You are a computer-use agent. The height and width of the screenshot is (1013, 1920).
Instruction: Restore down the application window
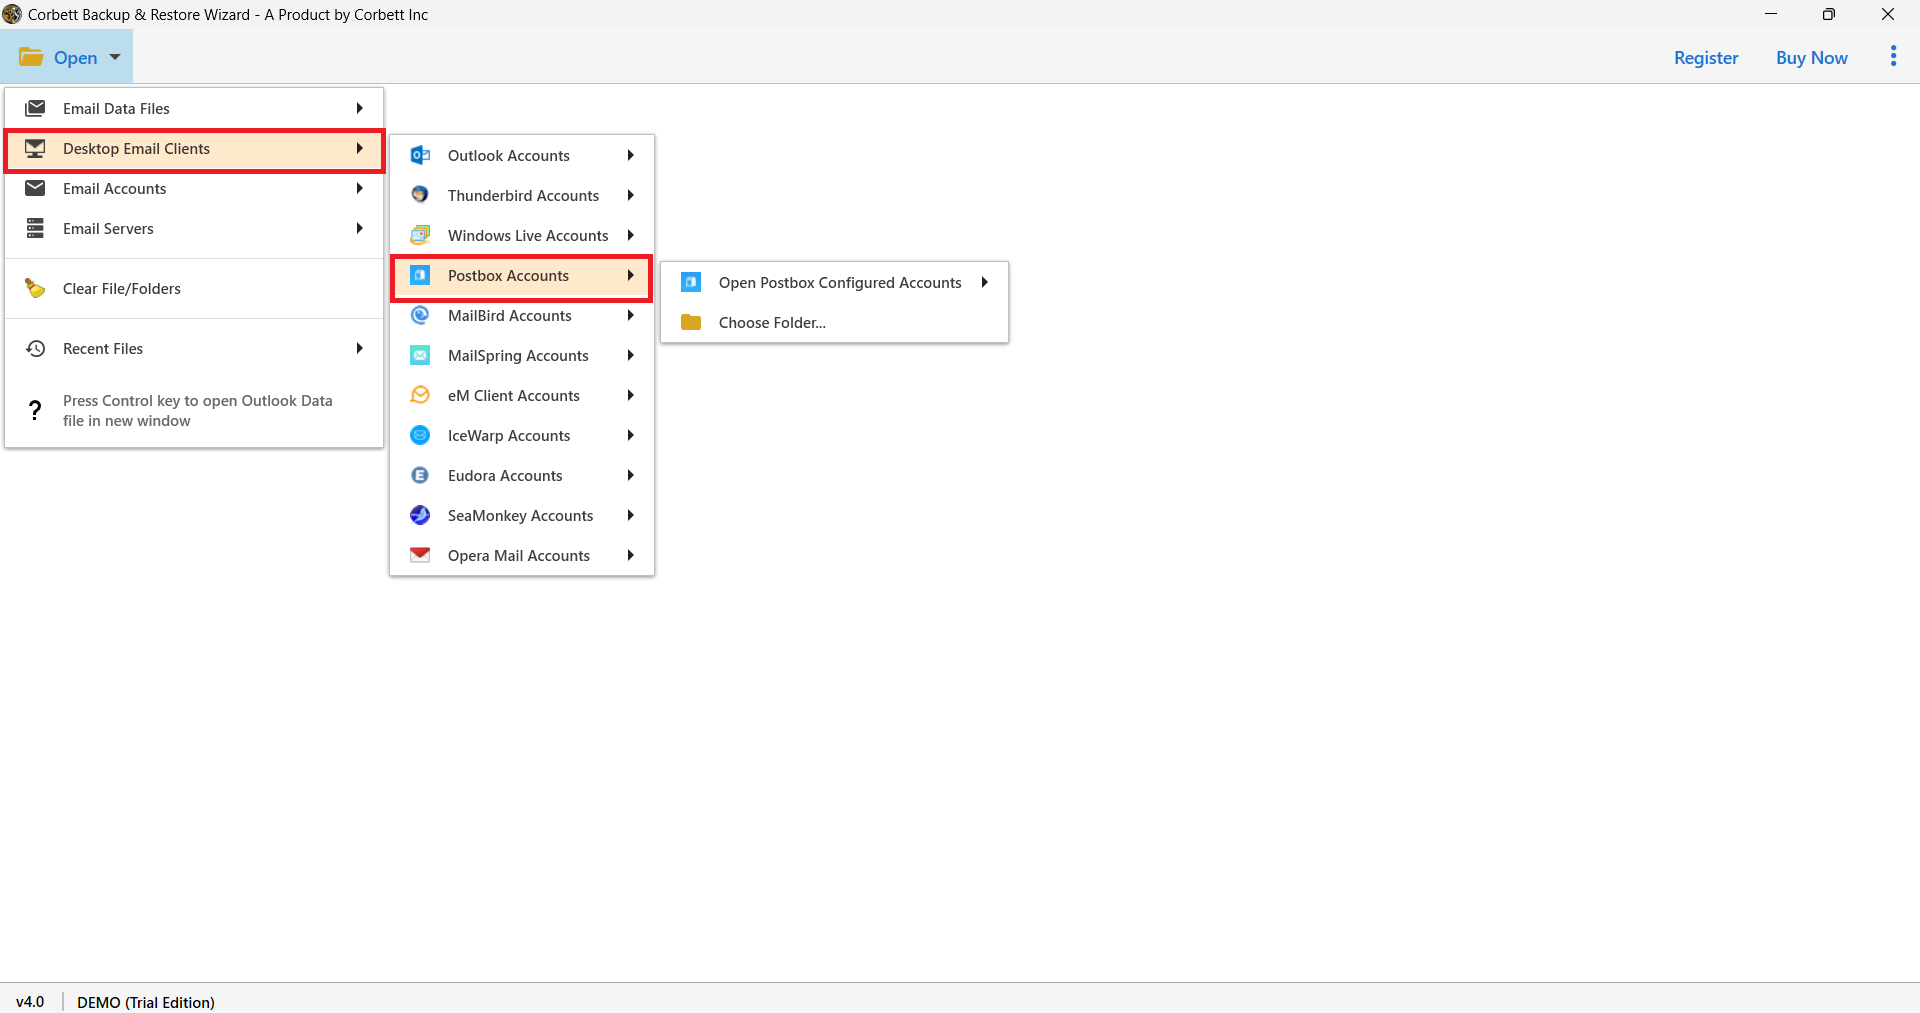pos(1829,14)
